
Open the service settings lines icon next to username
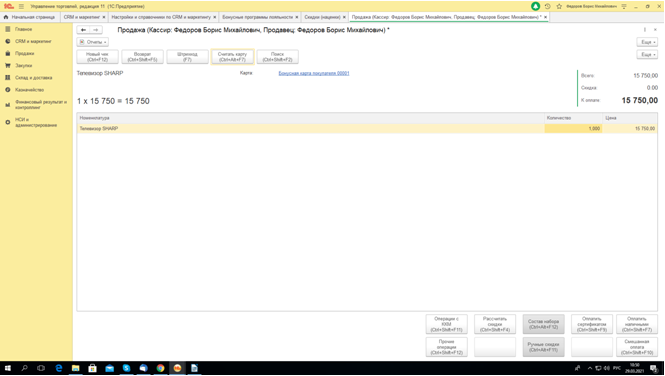(624, 6)
